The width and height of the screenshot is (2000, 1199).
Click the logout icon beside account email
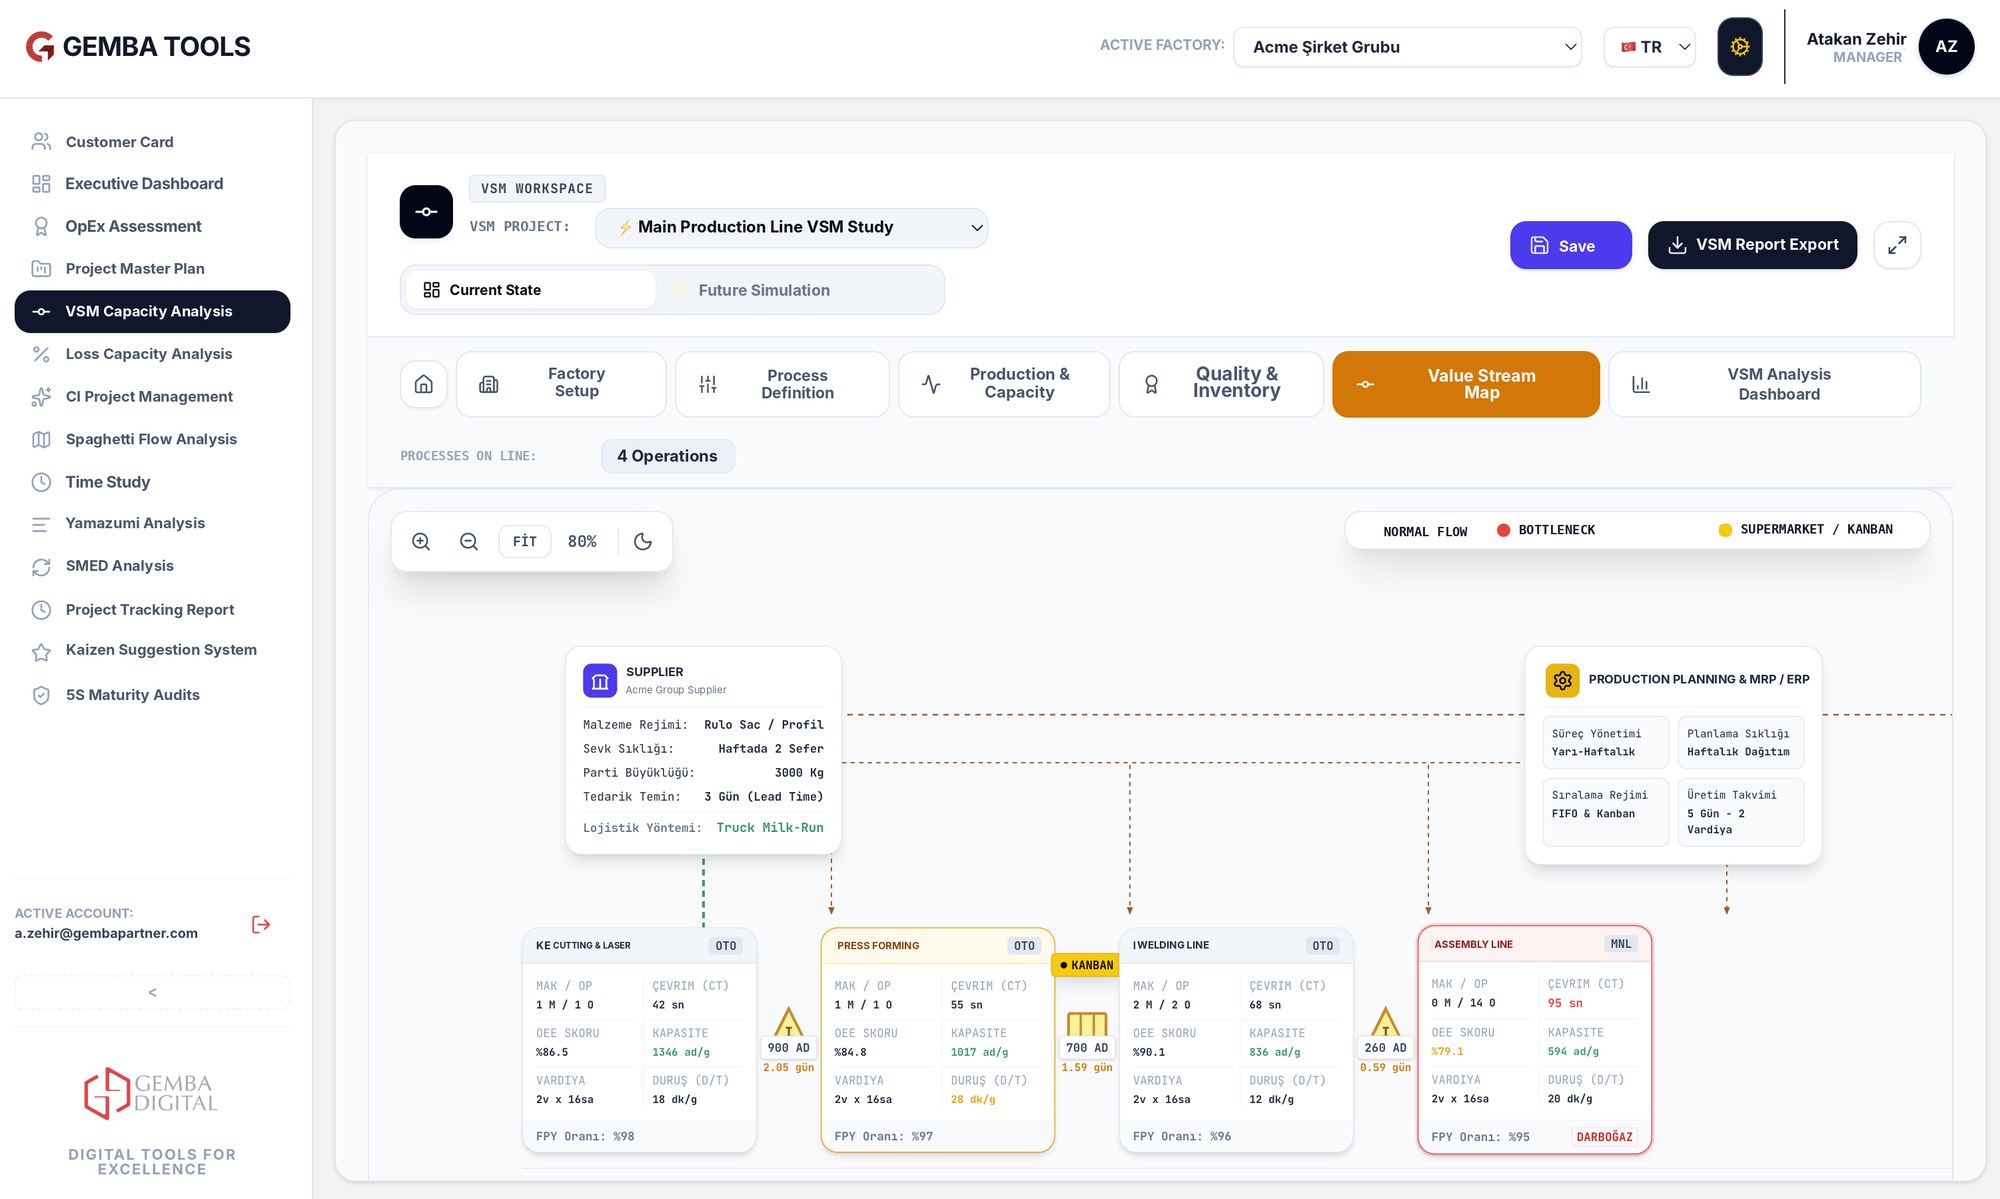tap(261, 924)
